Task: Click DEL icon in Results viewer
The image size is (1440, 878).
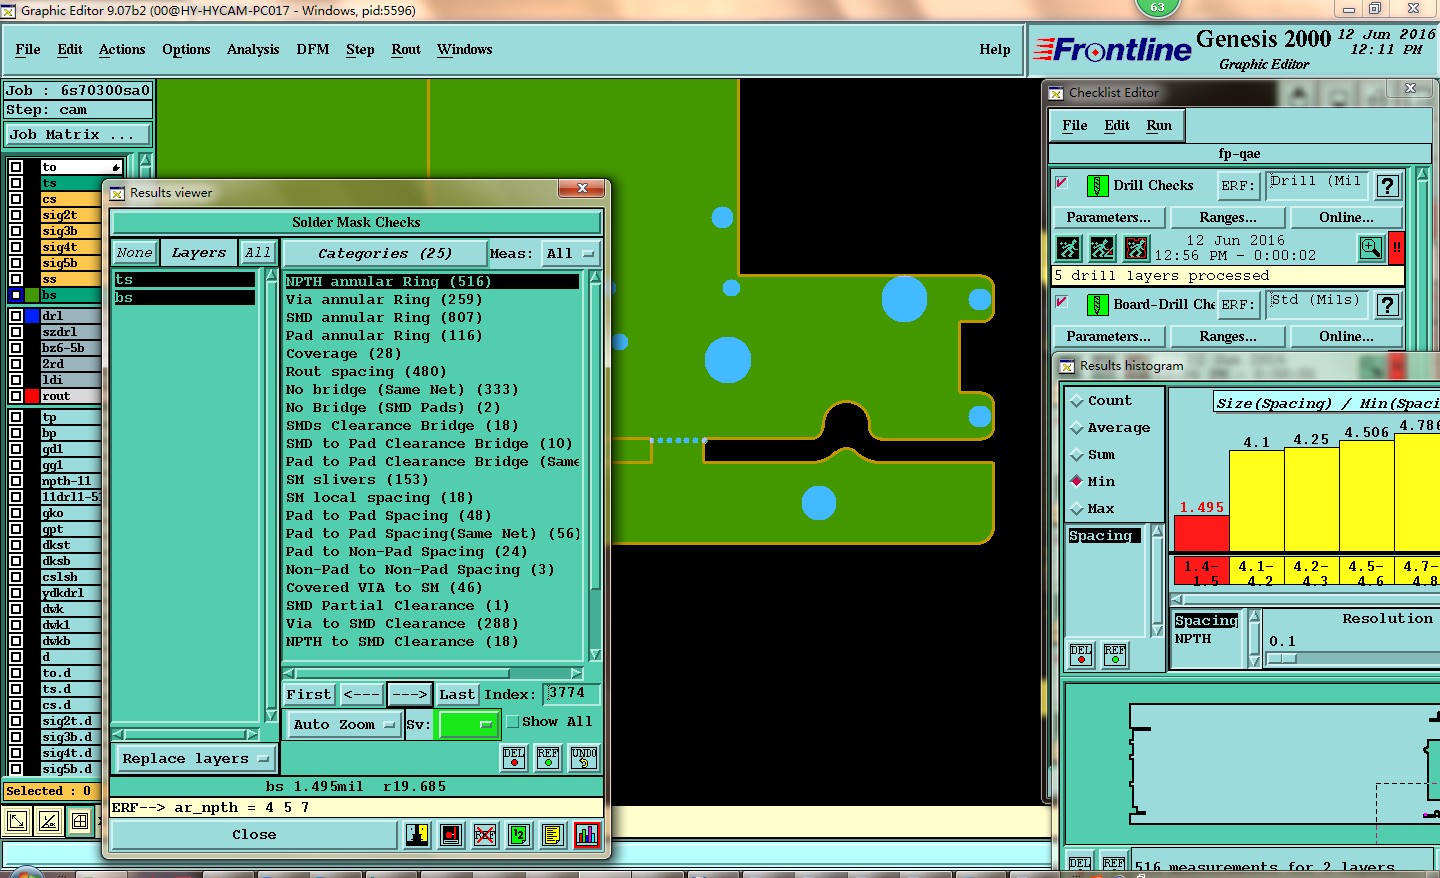Action: pos(514,758)
